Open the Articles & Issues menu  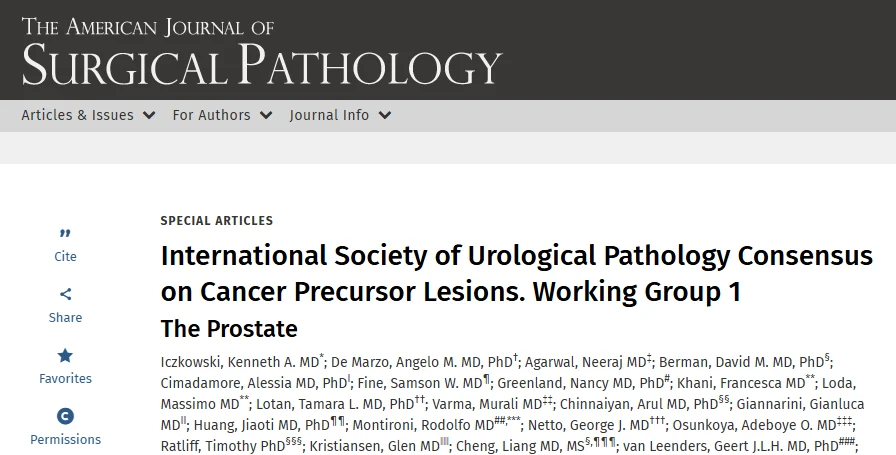(78, 115)
